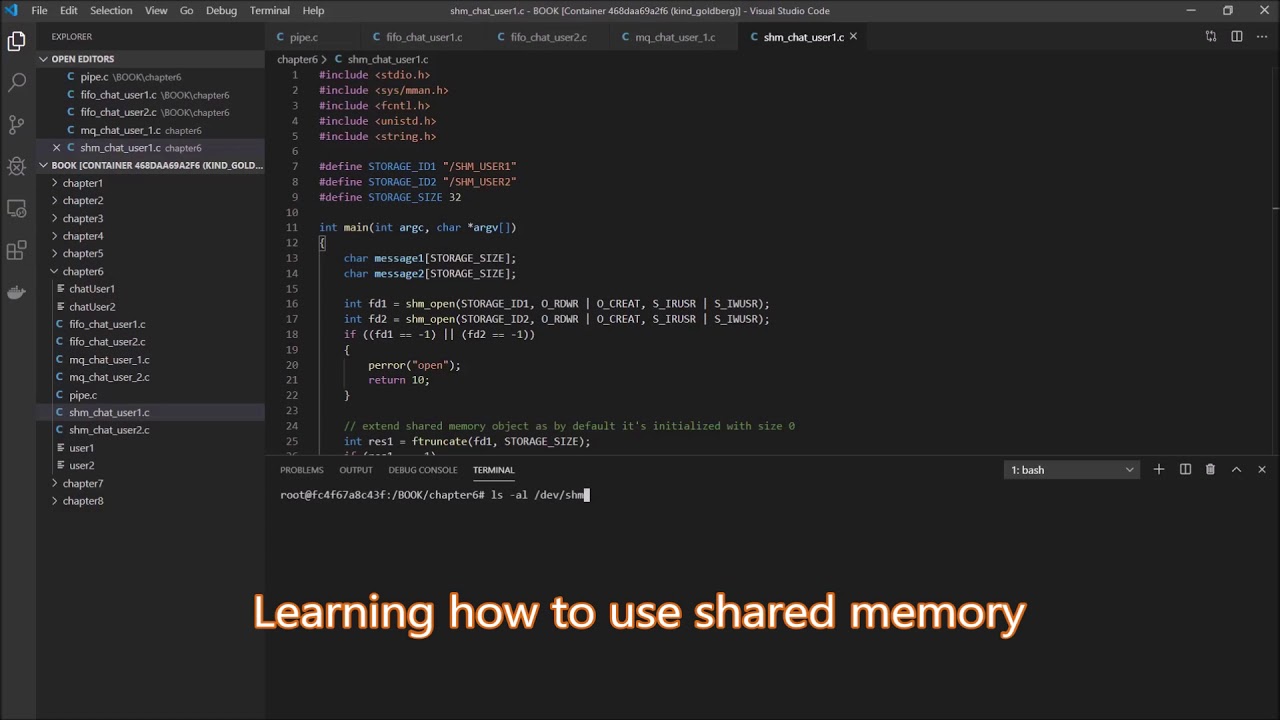The width and height of the screenshot is (1280, 720).
Task: Split the terminal panel
Action: (x=1185, y=469)
